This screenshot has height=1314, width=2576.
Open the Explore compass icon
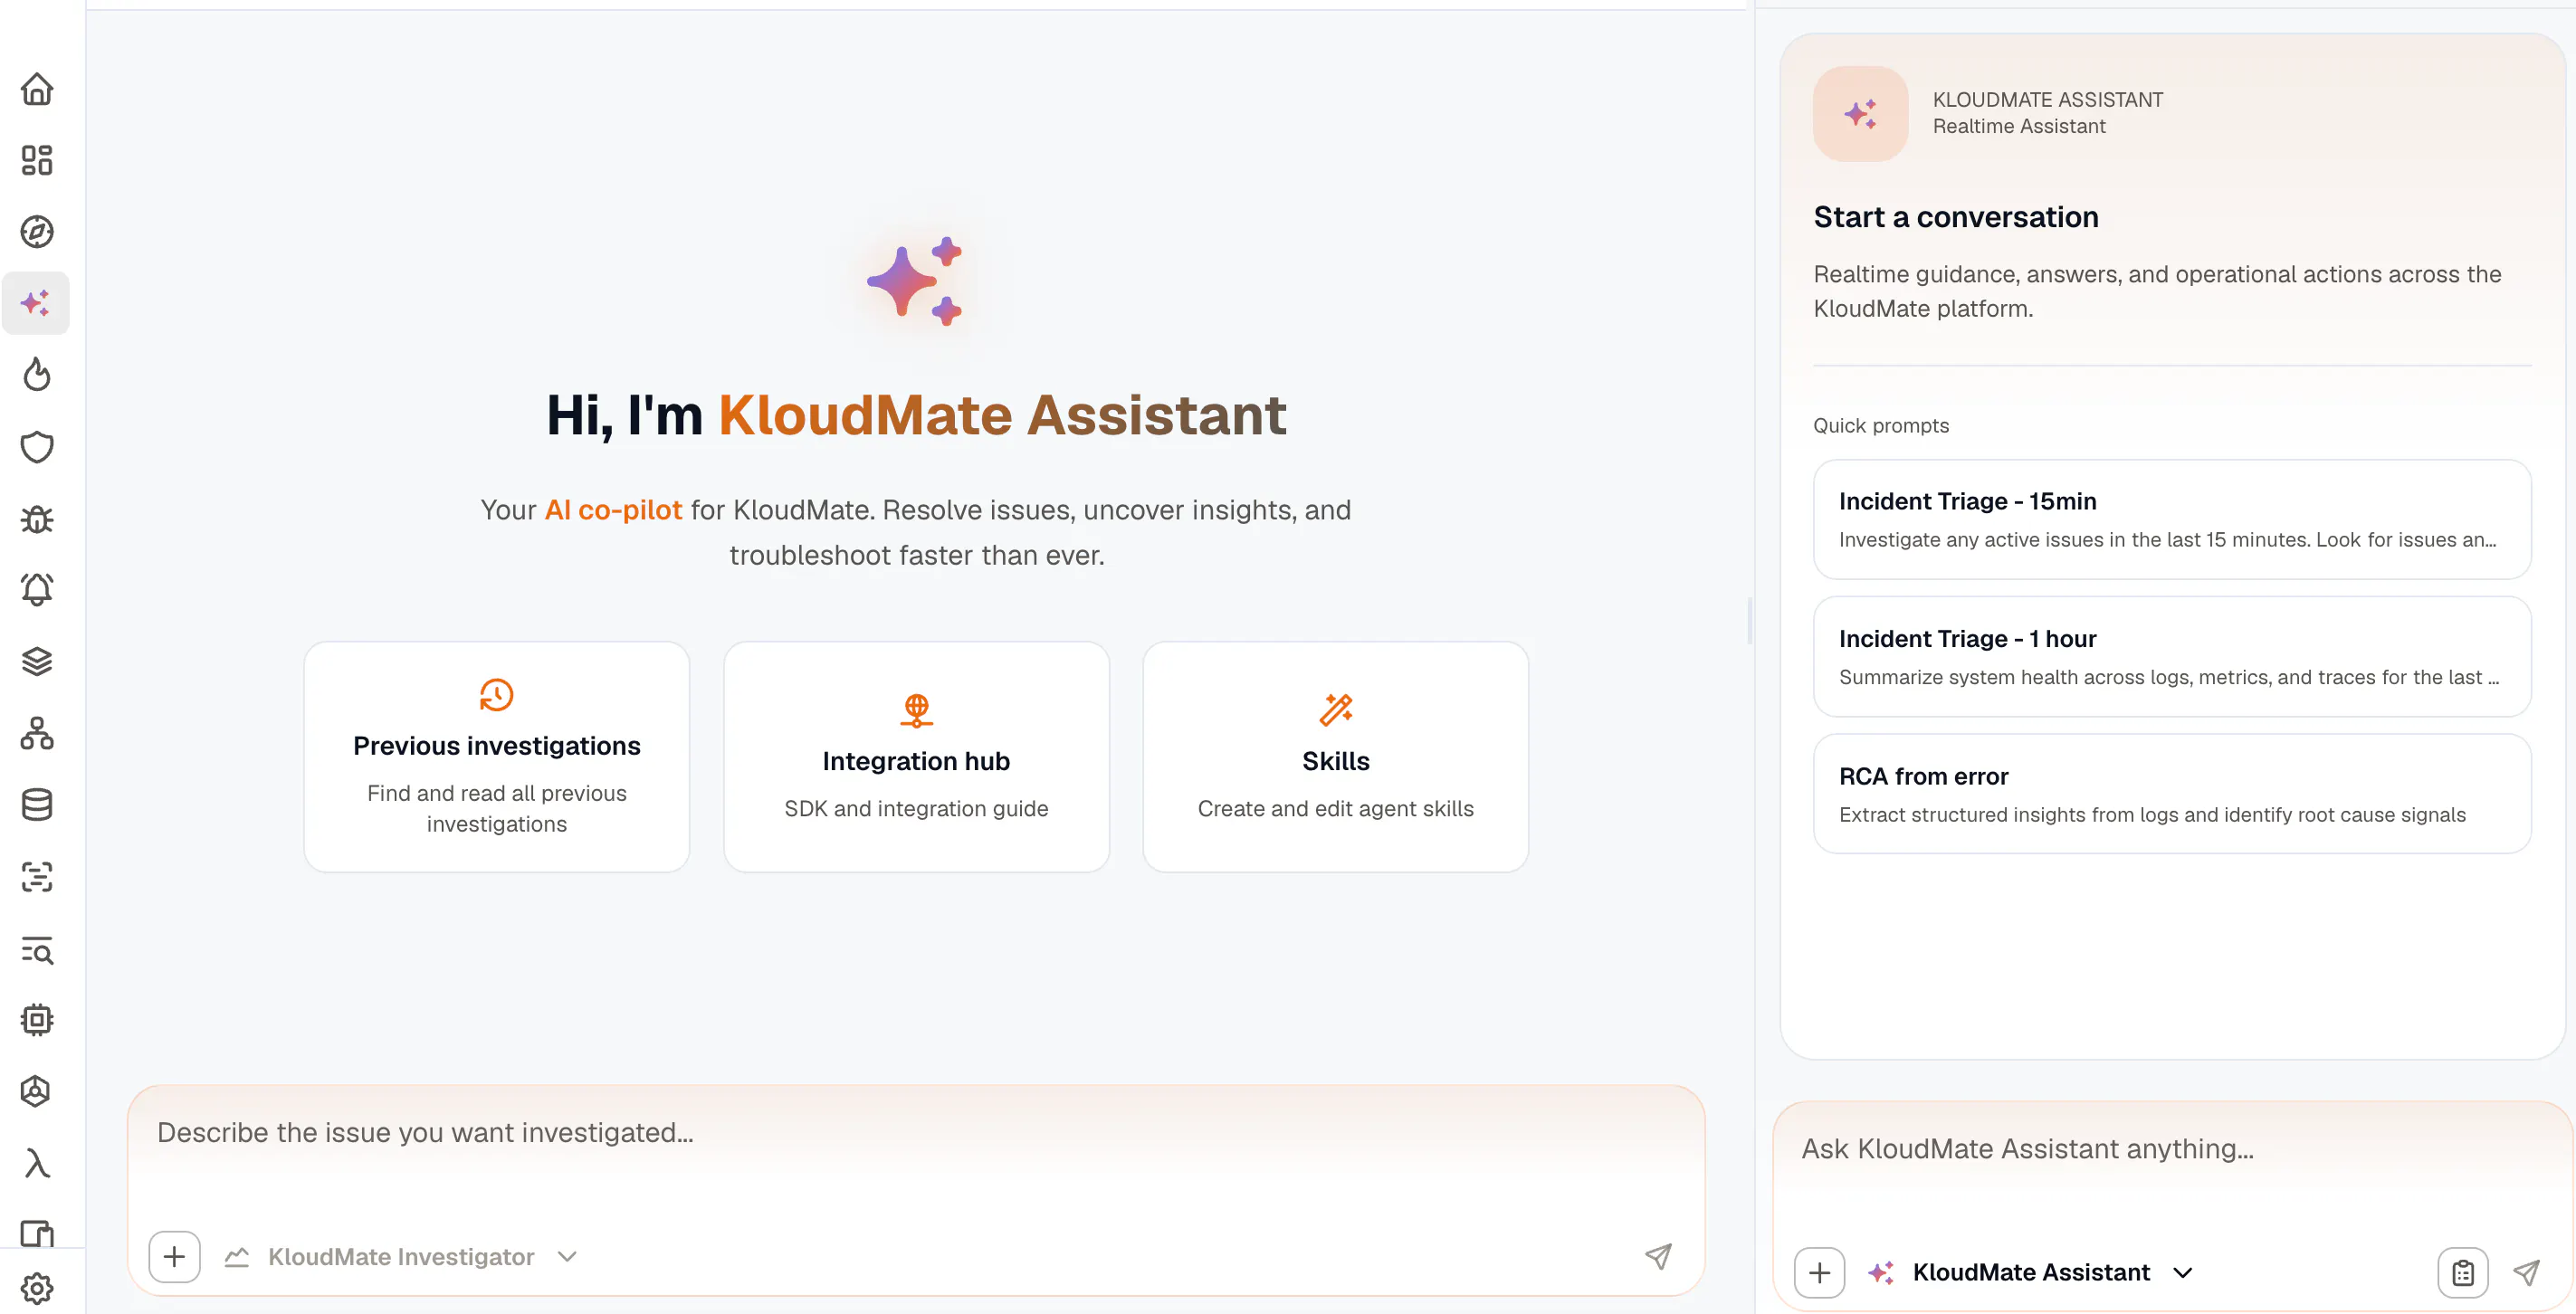point(37,231)
